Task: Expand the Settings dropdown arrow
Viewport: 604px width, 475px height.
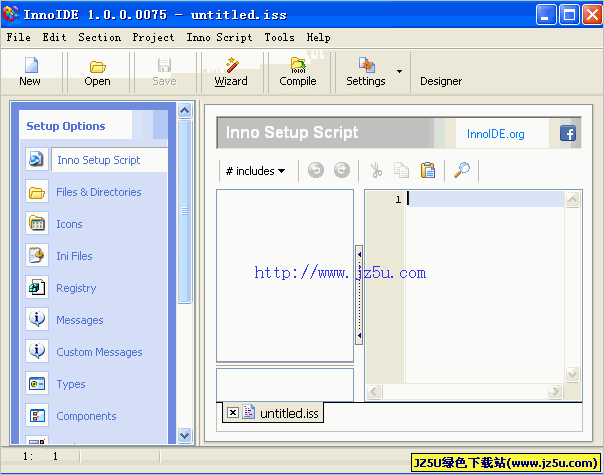Action: (x=399, y=71)
